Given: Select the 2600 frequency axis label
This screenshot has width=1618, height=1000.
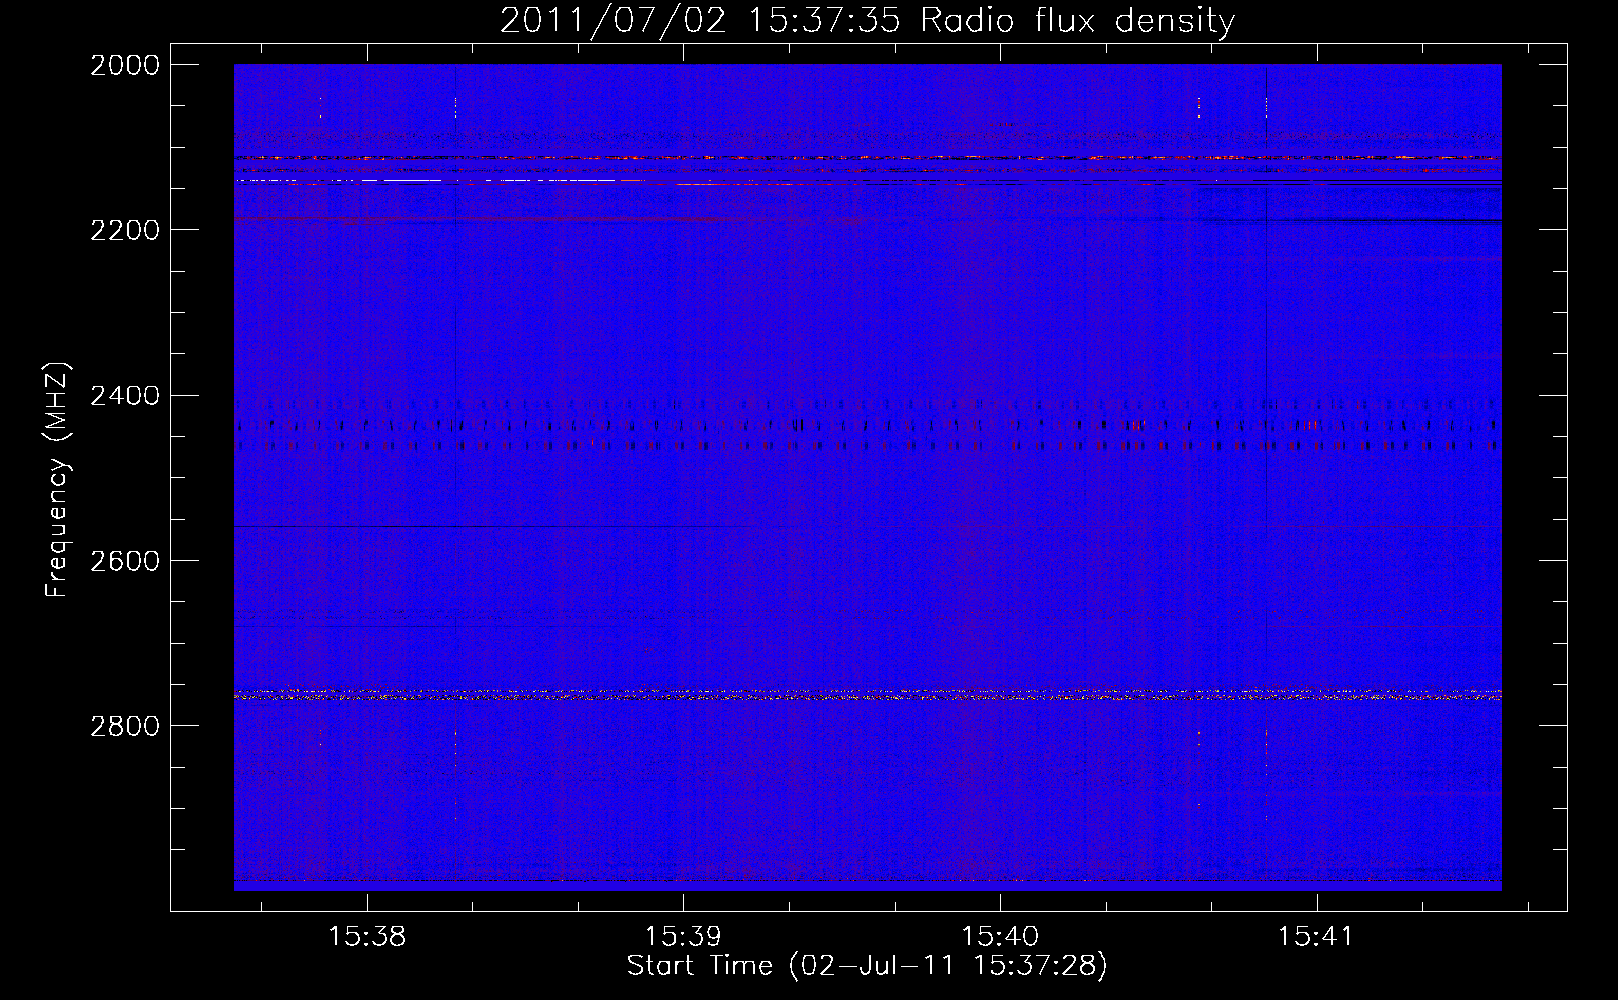Looking at the screenshot, I should click(125, 561).
